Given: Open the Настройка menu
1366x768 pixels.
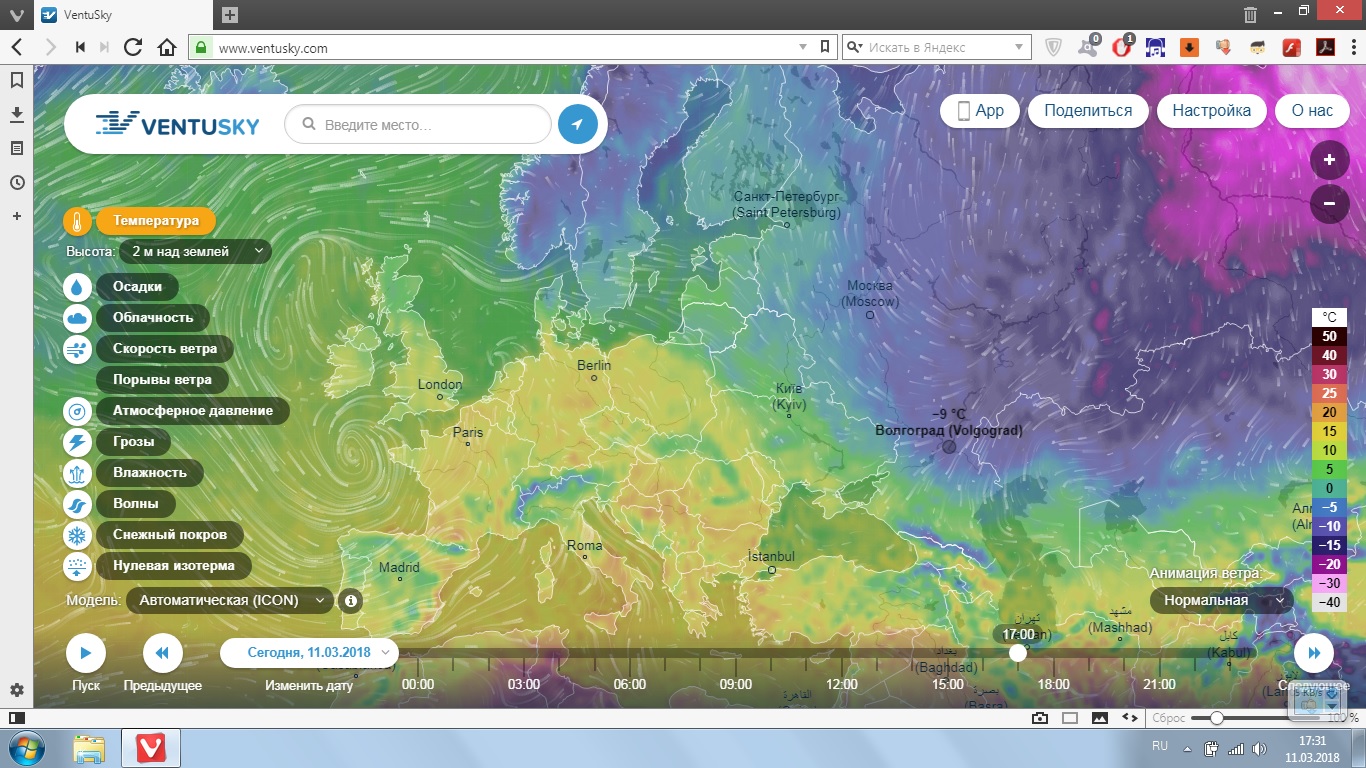Looking at the screenshot, I should 1211,111.
